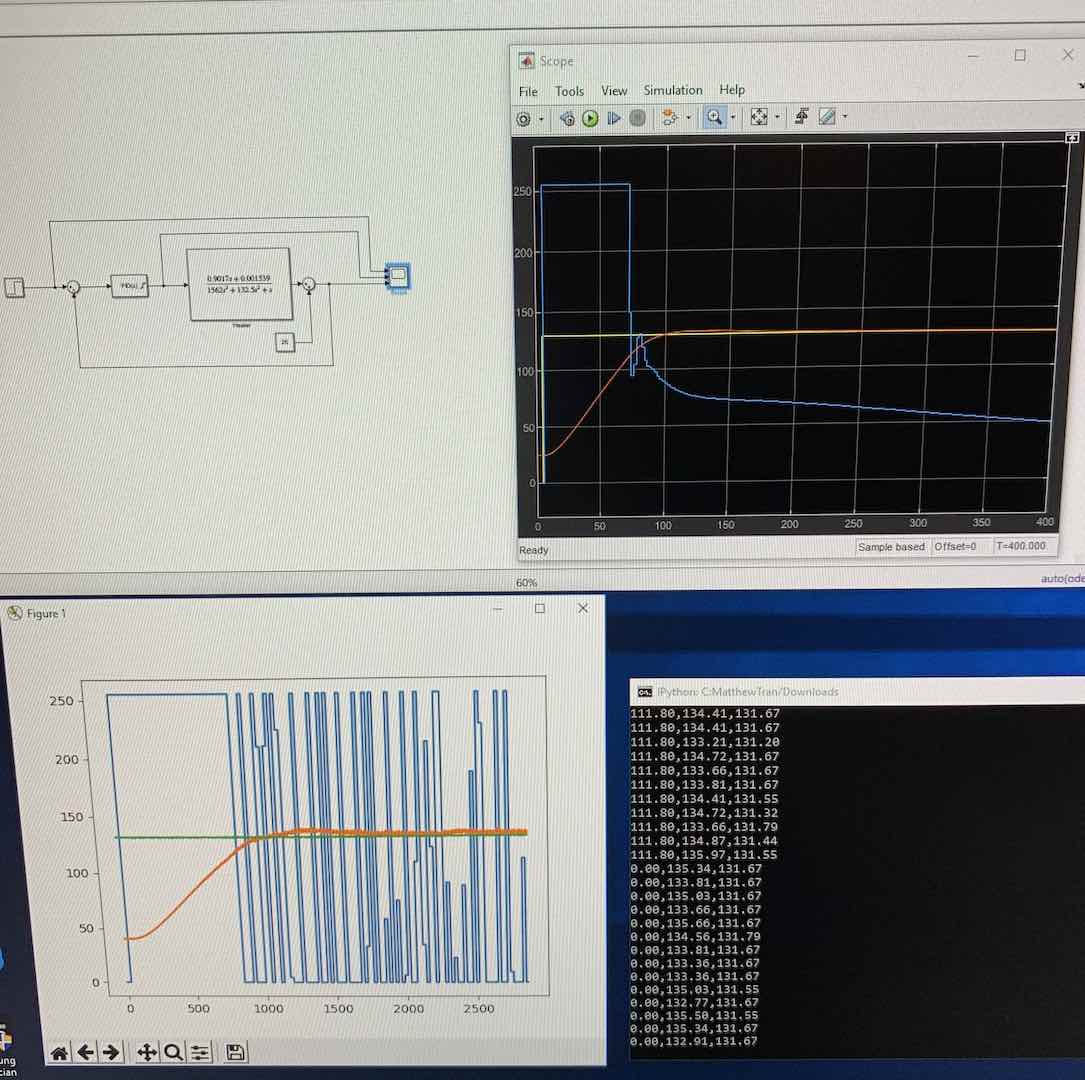Open the Tools menu in Scope

569,90
